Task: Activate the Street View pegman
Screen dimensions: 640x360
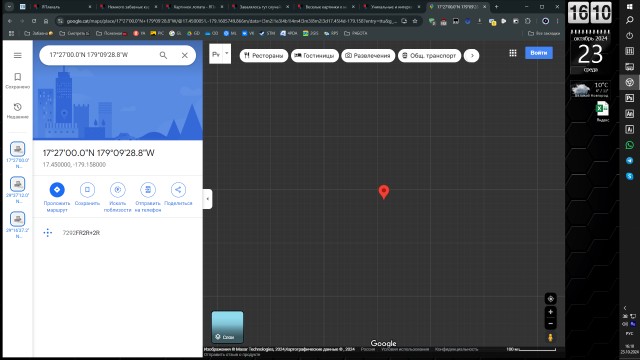Action: click(x=551, y=338)
